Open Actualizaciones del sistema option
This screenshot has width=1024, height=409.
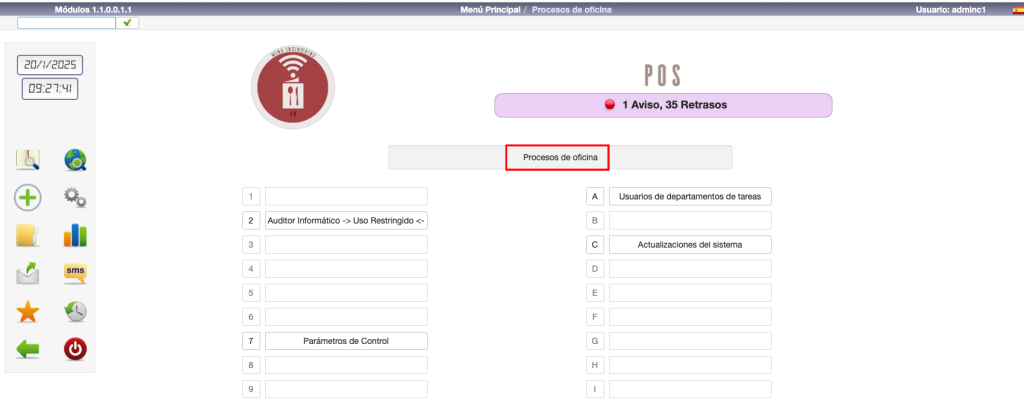(x=690, y=244)
